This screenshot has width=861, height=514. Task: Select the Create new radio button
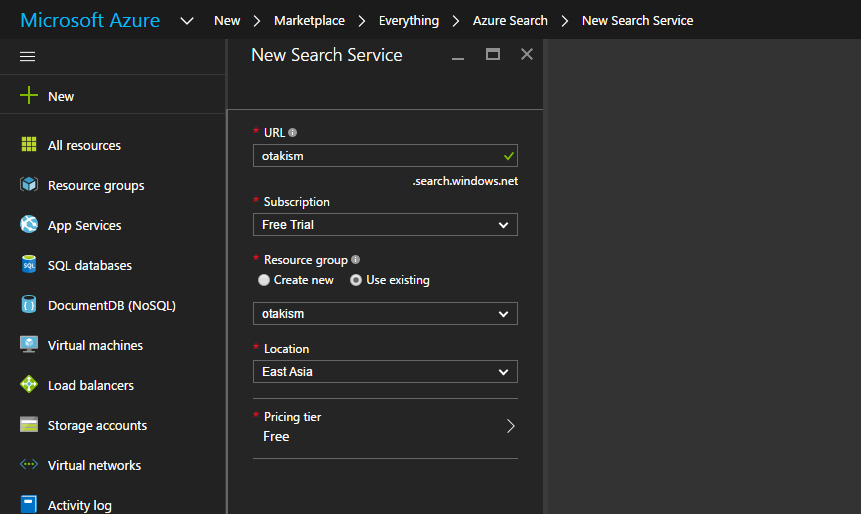[264, 280]
